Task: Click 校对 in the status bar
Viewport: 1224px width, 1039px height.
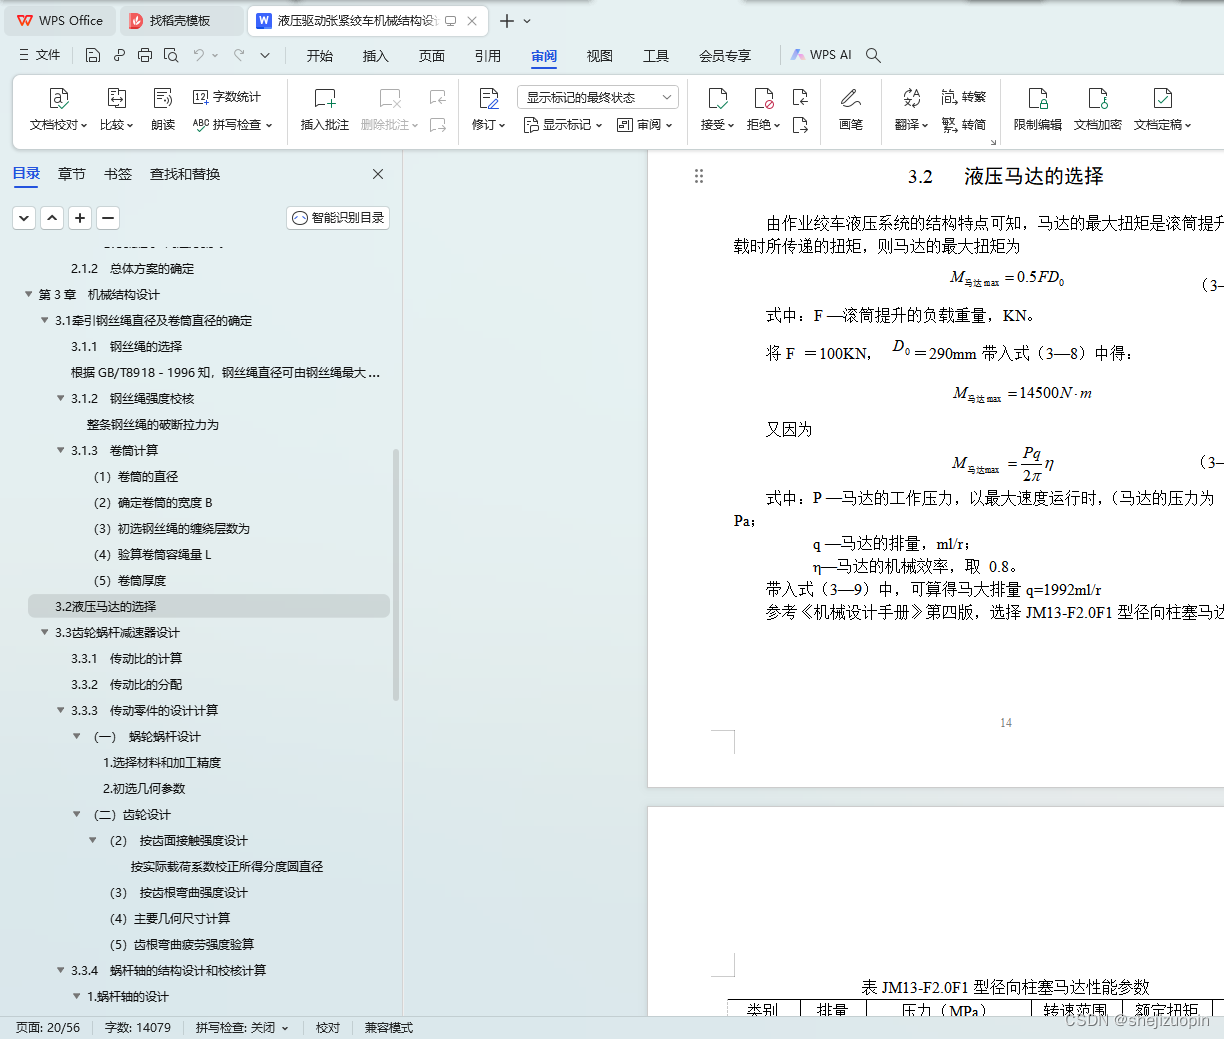Action: pyautogui.click(x=328, y=1027)
